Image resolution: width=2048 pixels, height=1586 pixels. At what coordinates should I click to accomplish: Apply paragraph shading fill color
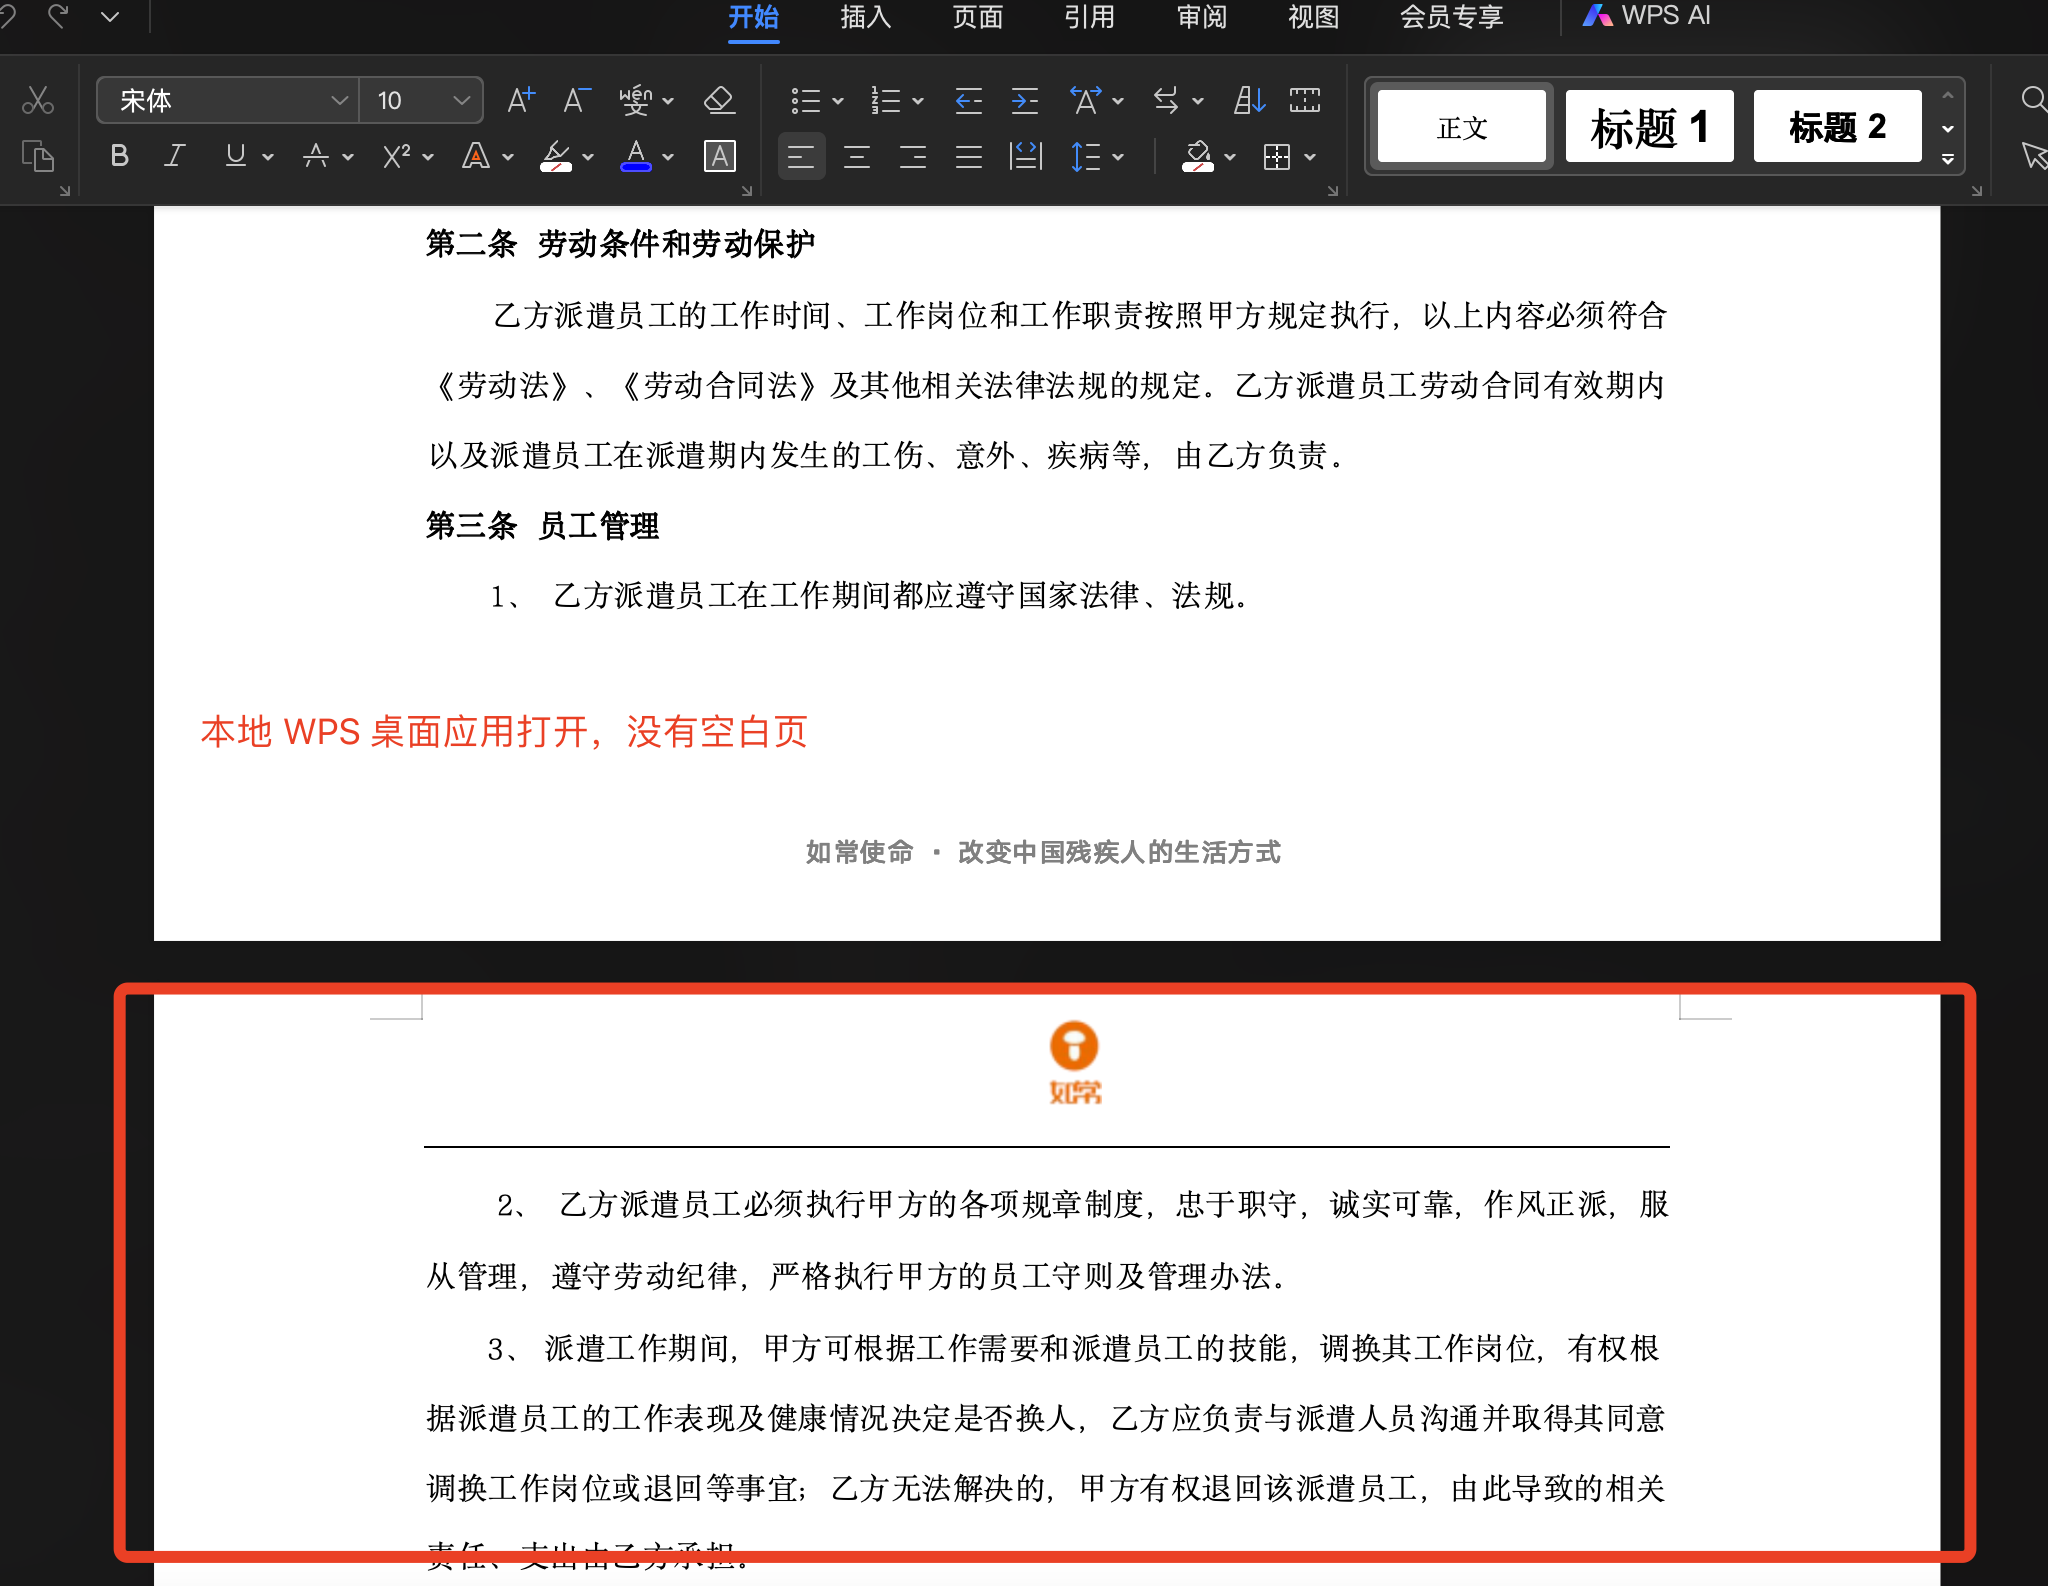click(x=1197, y=156)
